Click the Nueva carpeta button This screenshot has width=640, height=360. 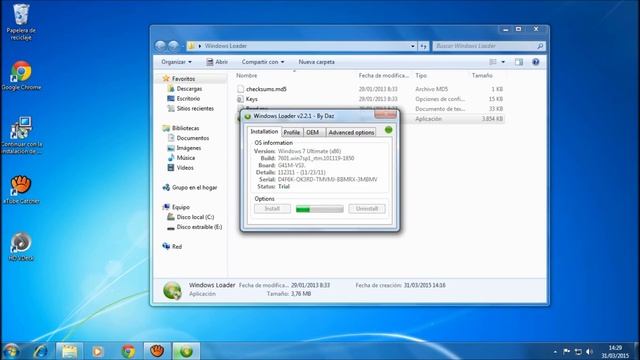316,62
